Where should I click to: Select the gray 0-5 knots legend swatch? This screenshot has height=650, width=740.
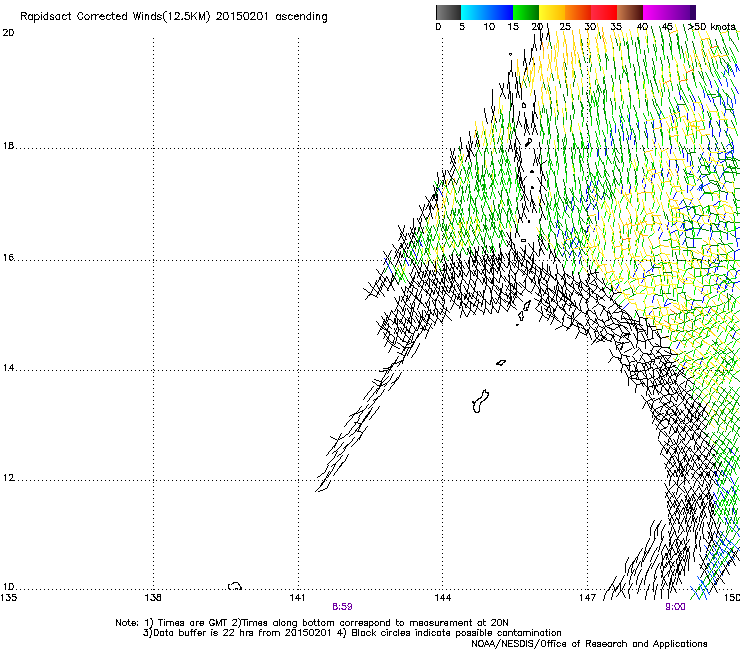coord(448,12)
